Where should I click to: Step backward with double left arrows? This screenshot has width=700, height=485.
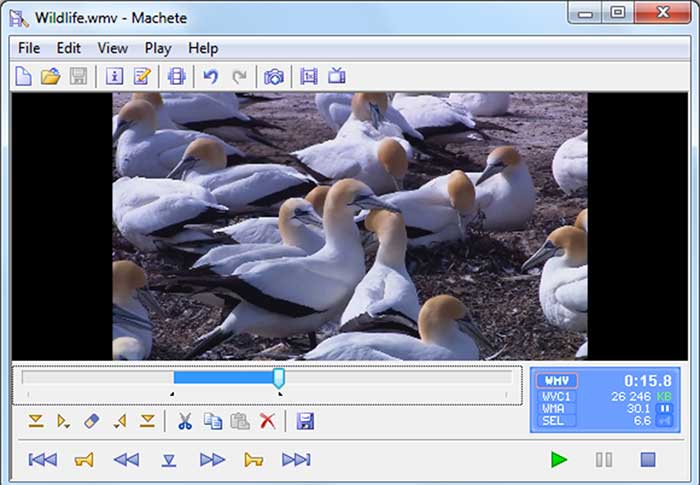[126, 460]
